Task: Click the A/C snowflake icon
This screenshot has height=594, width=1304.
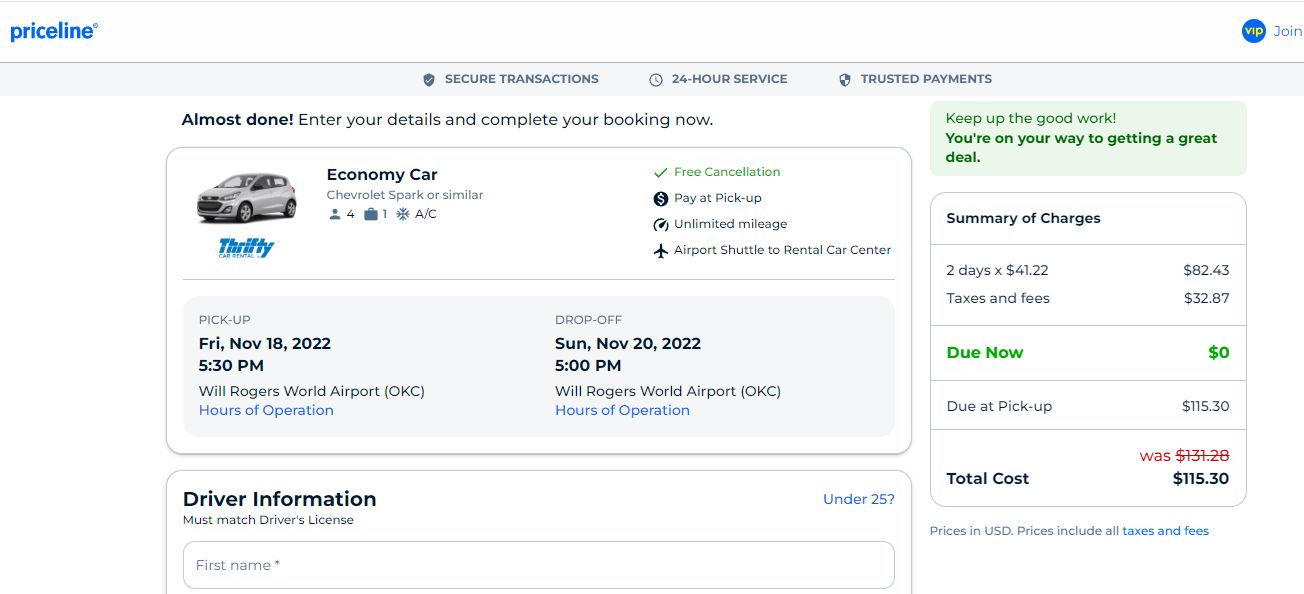Action: [x=403, y=214]
